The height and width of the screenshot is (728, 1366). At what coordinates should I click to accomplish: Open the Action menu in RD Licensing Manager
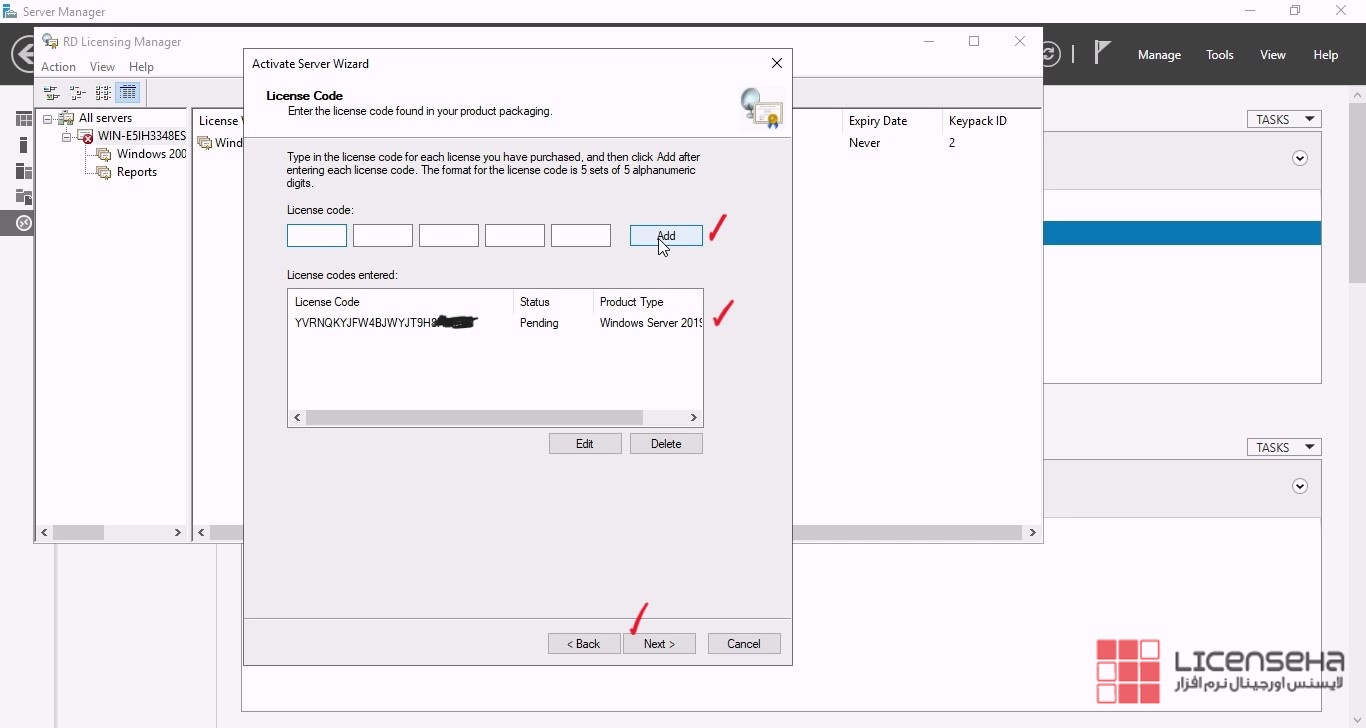coord(58,67)
